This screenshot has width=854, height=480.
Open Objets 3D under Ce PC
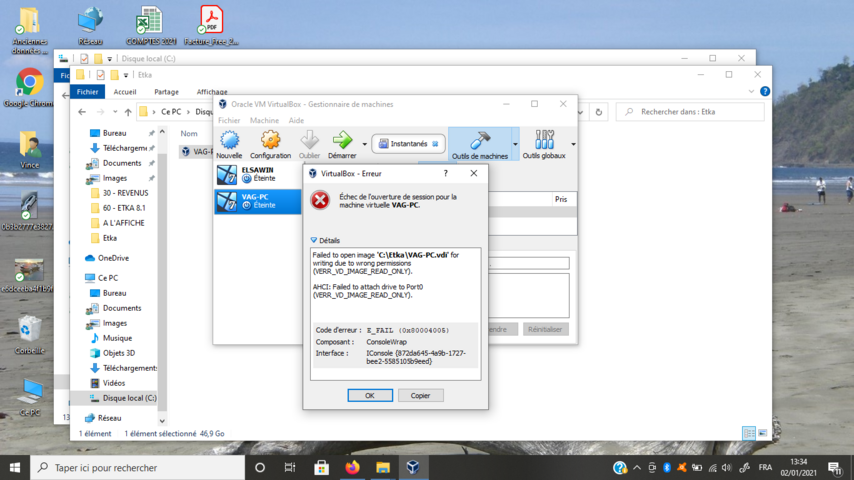[119, 353]
